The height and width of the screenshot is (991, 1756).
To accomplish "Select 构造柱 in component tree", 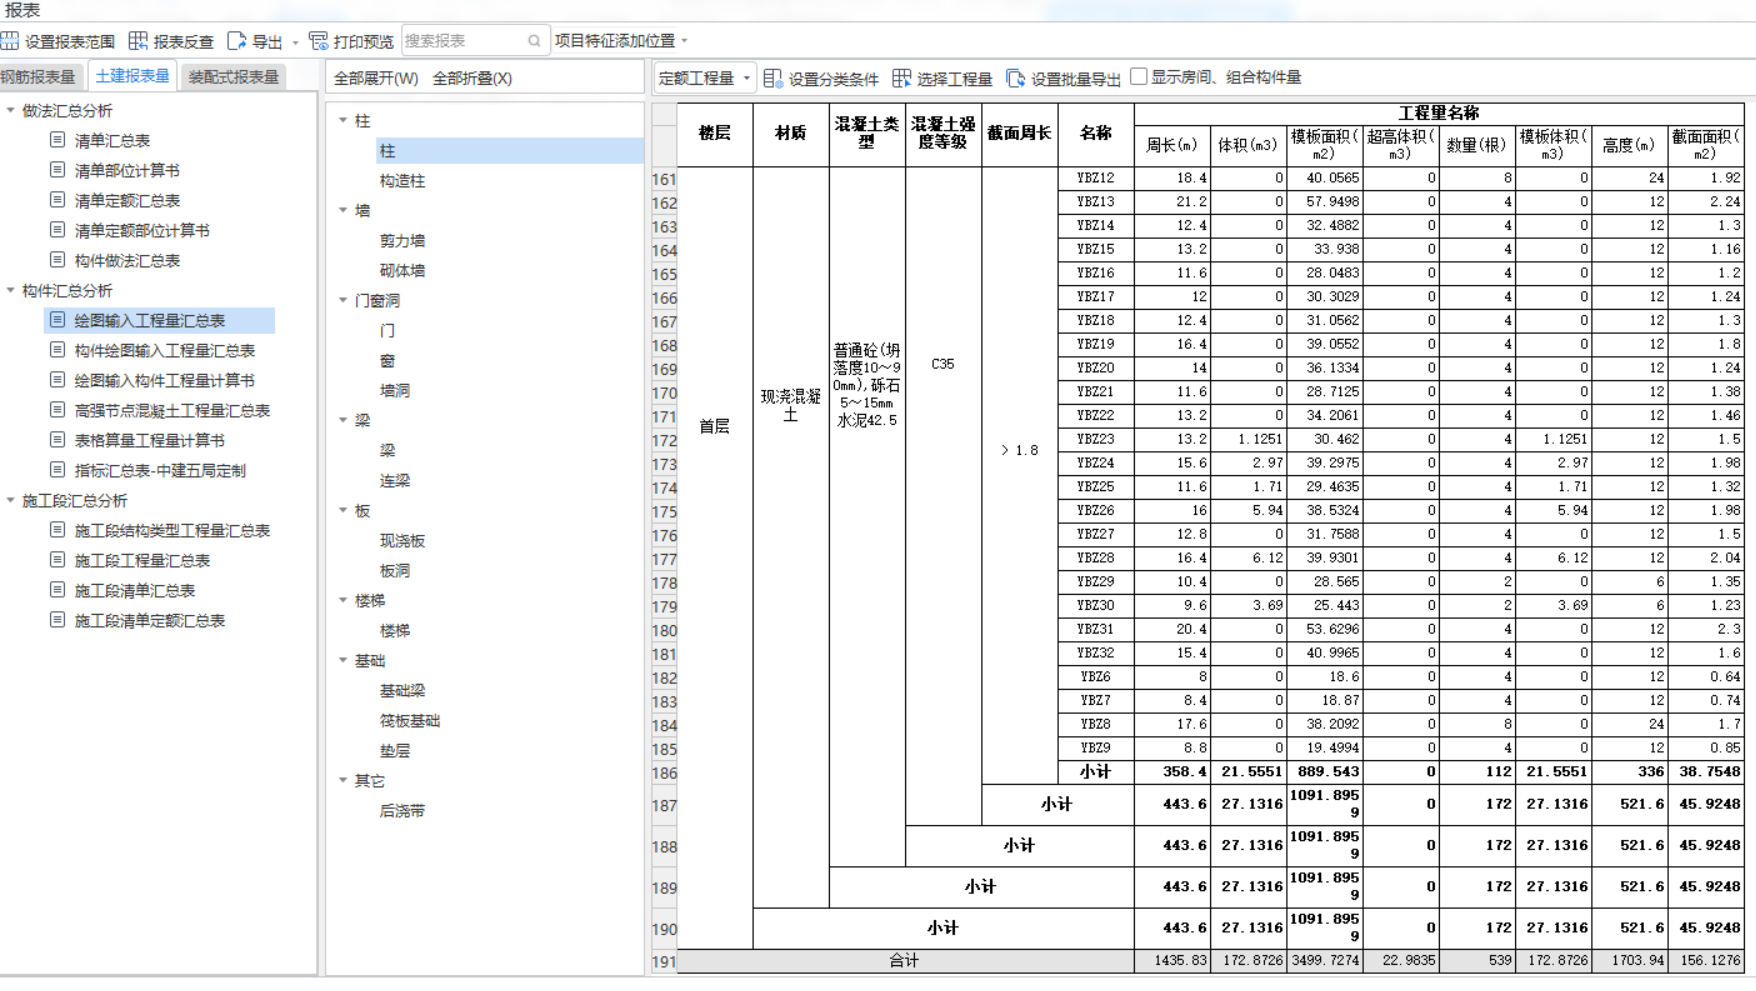I will pos(402,180).
